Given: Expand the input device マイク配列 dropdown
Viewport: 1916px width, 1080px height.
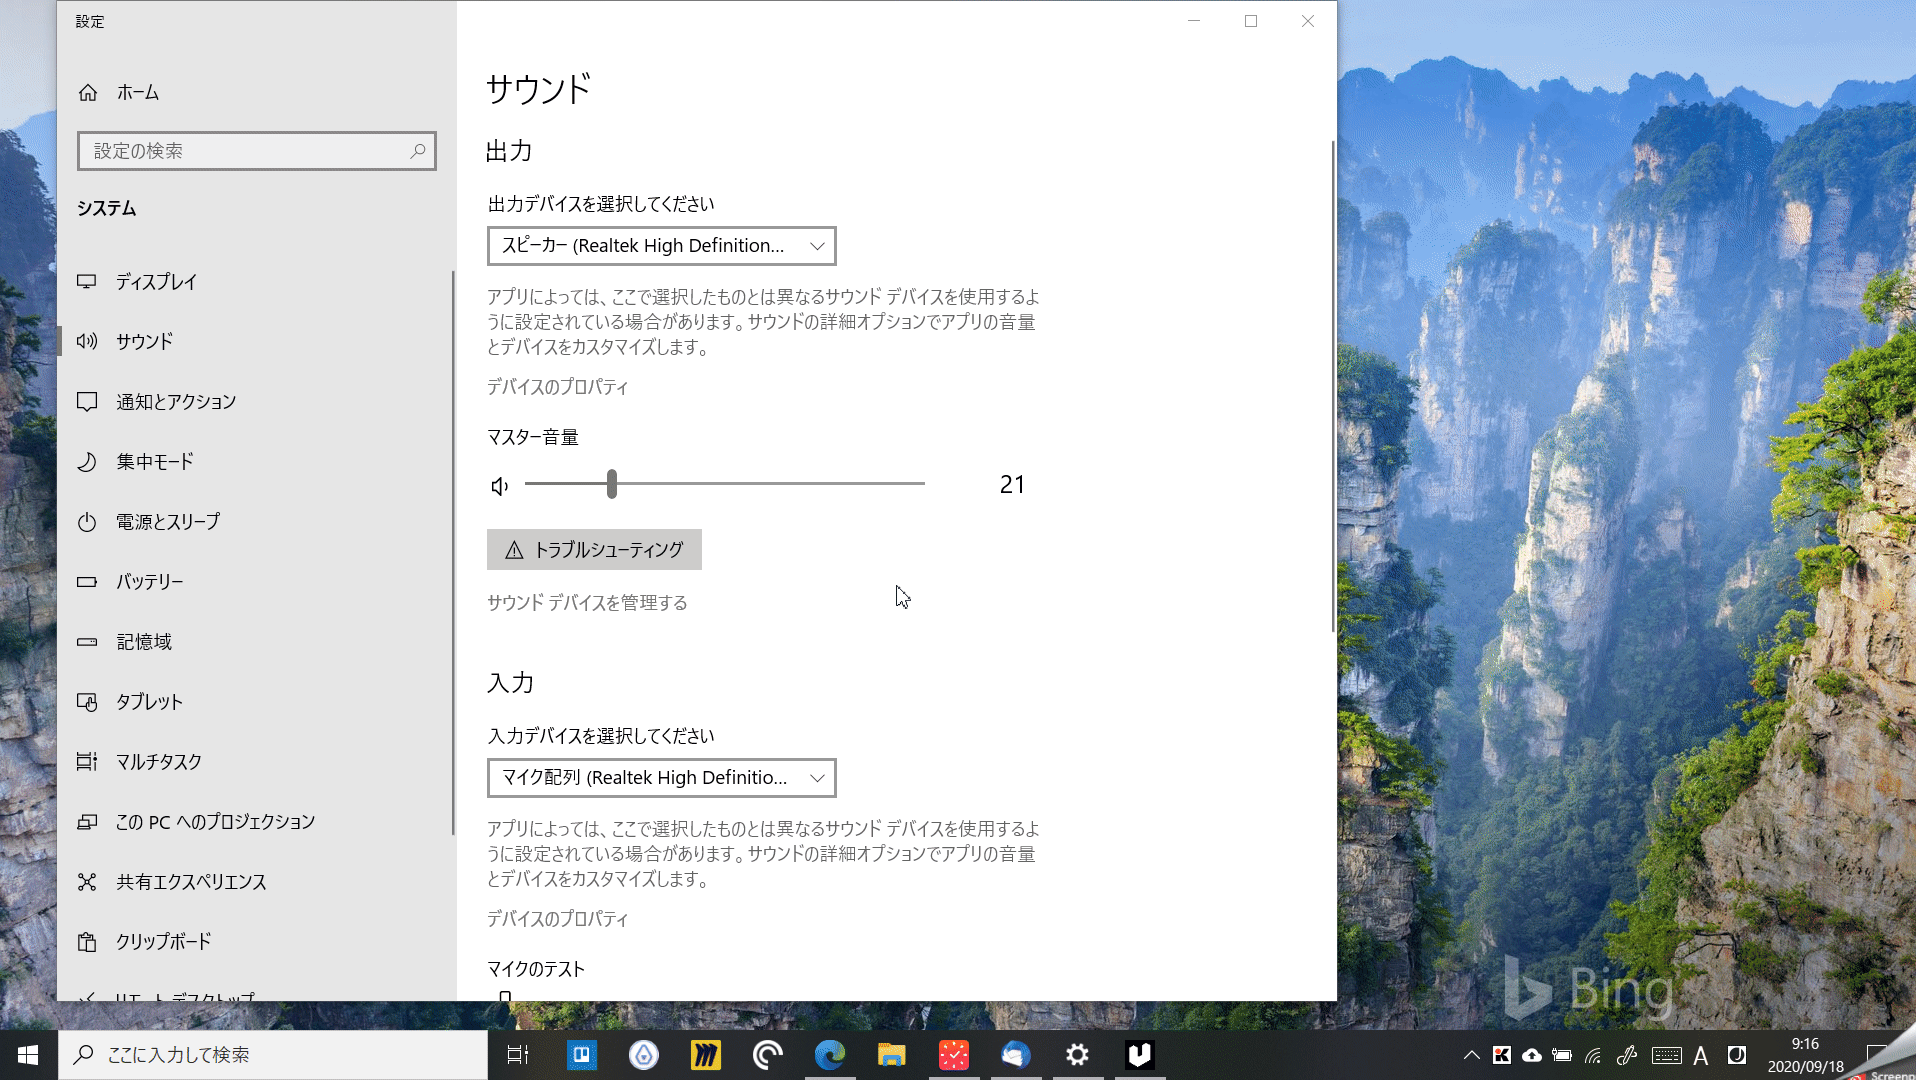Looking at the screenshot, I should point(661,778).
